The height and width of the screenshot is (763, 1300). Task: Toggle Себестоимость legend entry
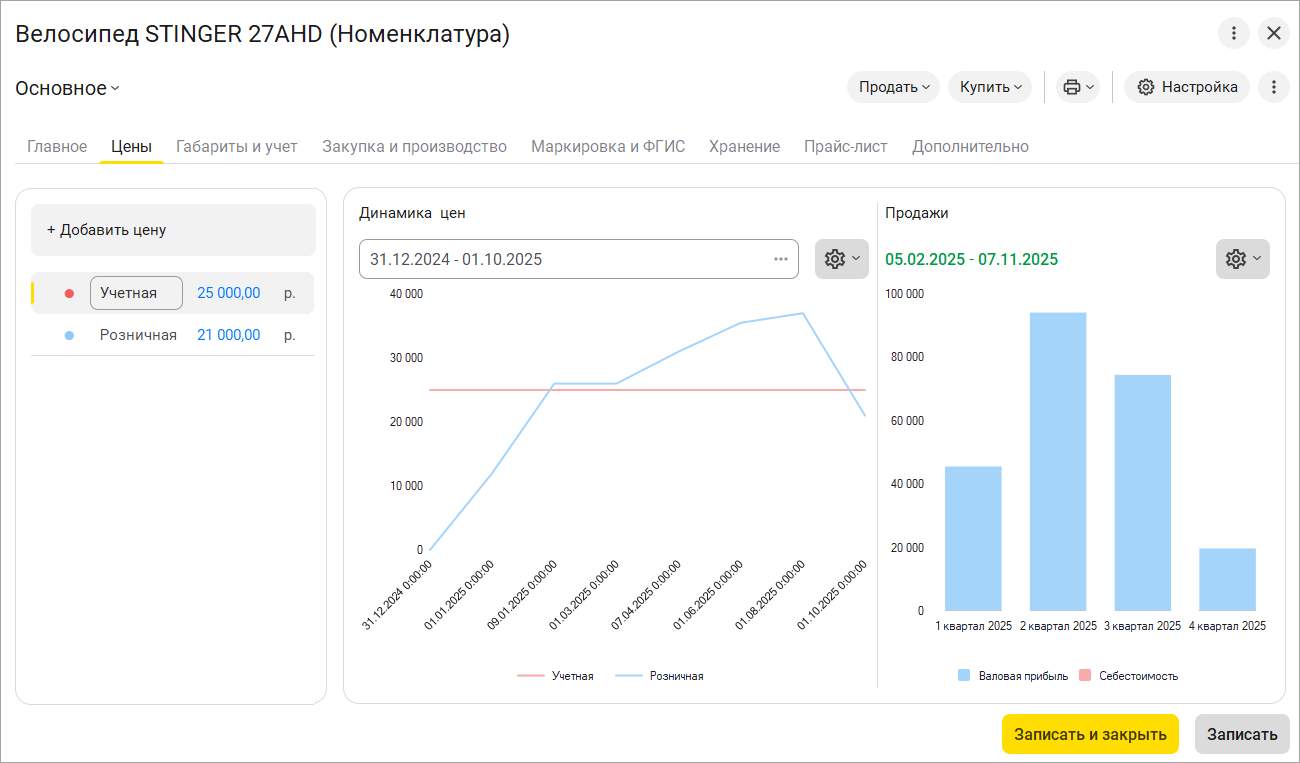(x=1128, y=676)
